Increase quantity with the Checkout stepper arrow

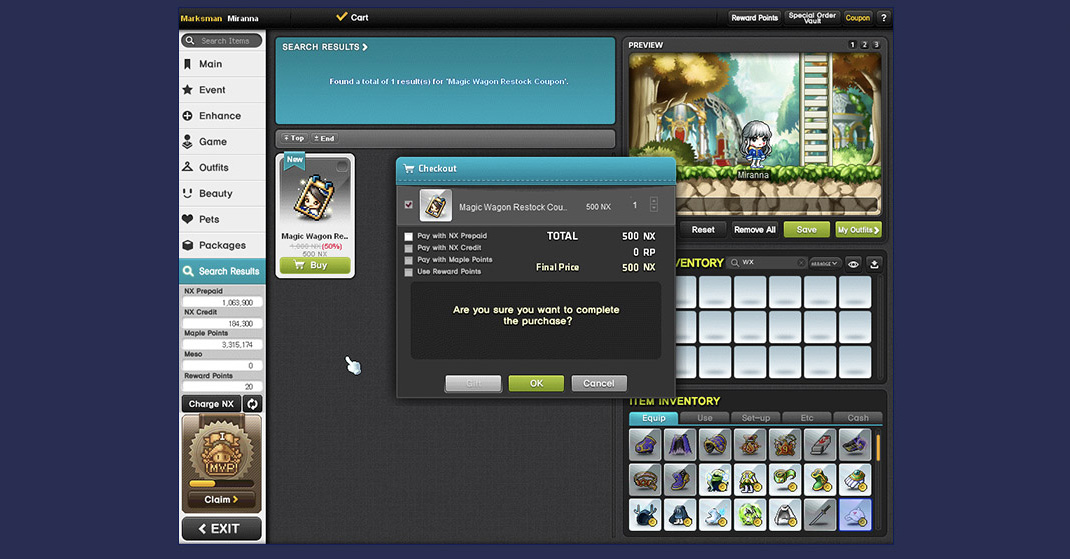click(654, 201)
